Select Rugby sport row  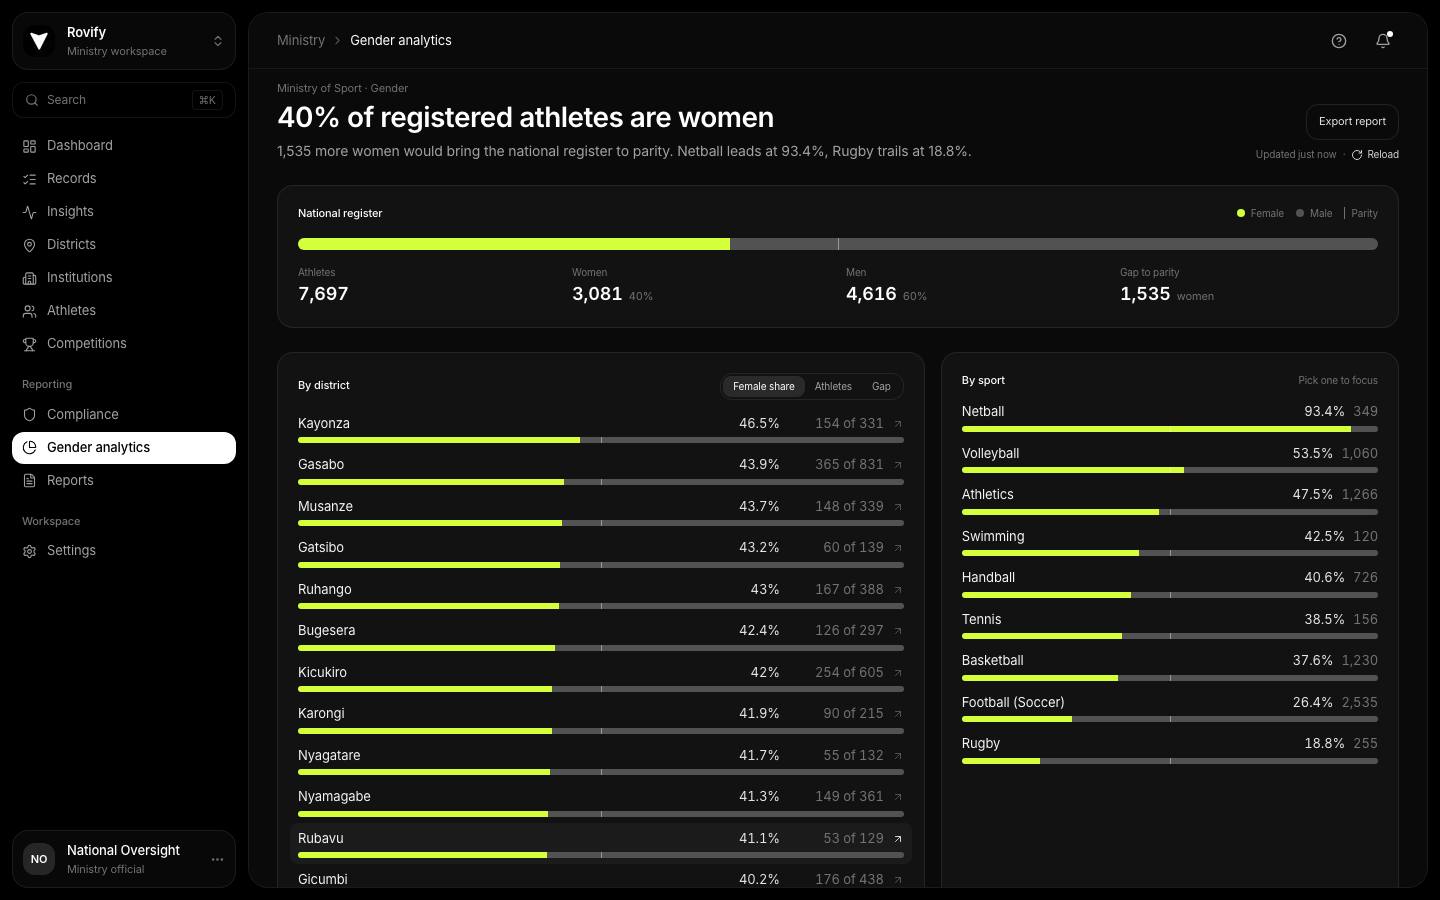[x=1170, y=751]
